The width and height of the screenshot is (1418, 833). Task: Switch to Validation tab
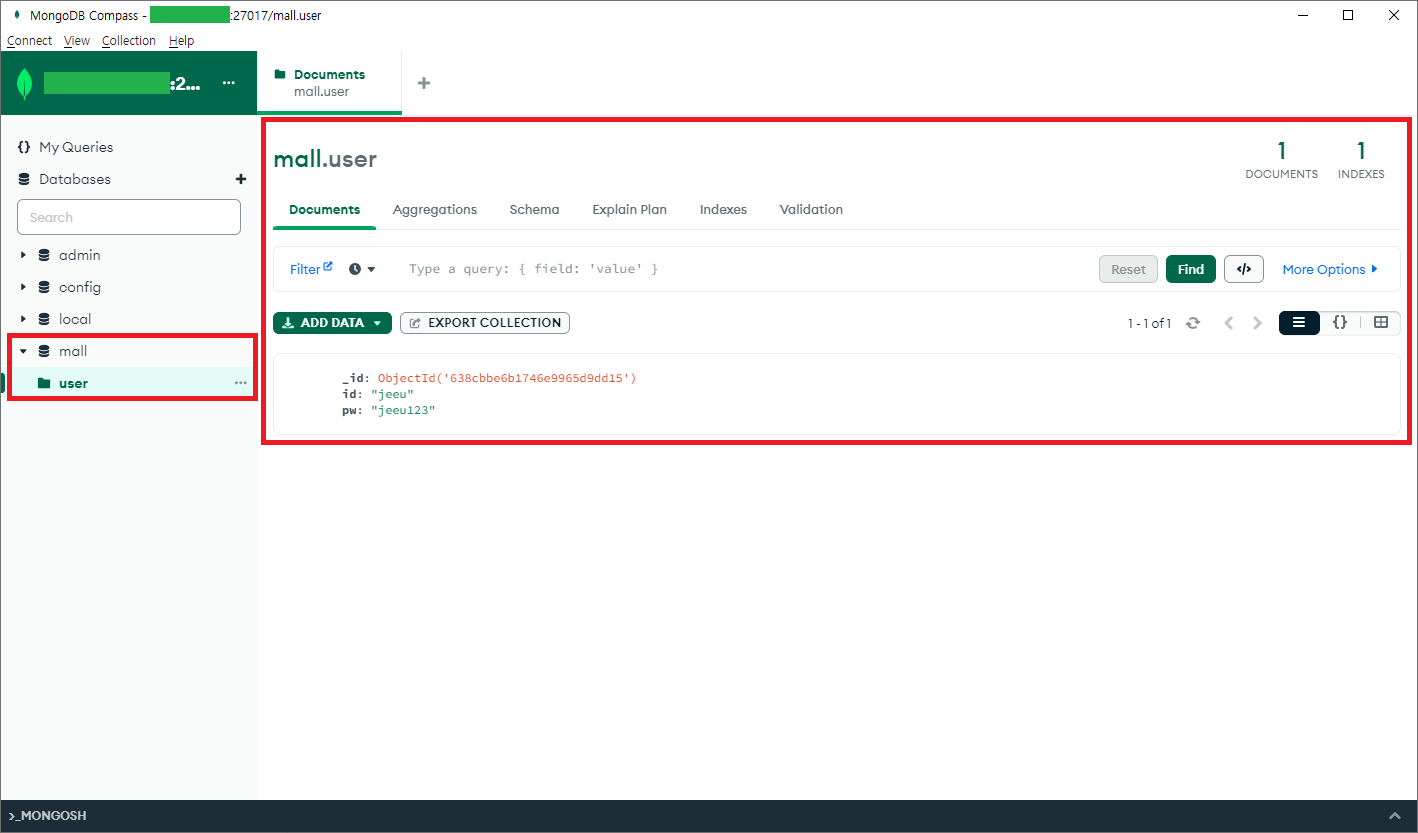[811, 210]
